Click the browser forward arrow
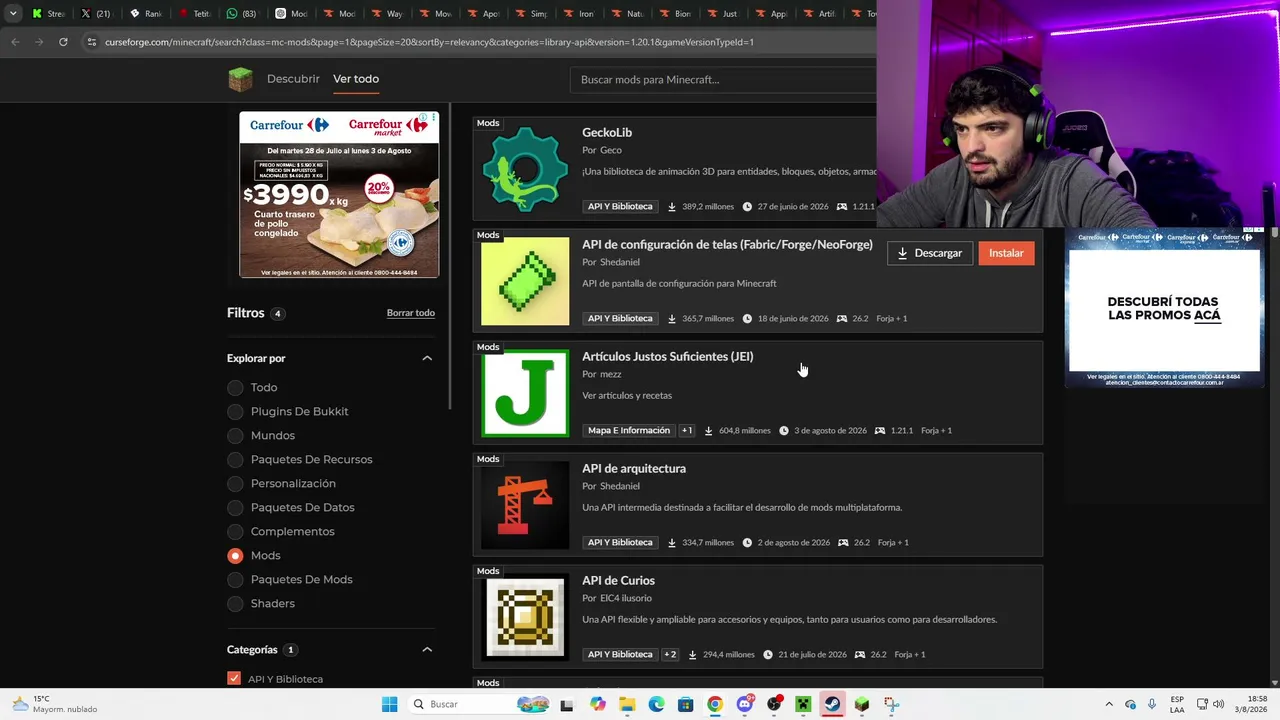 (x=39, y=42)
